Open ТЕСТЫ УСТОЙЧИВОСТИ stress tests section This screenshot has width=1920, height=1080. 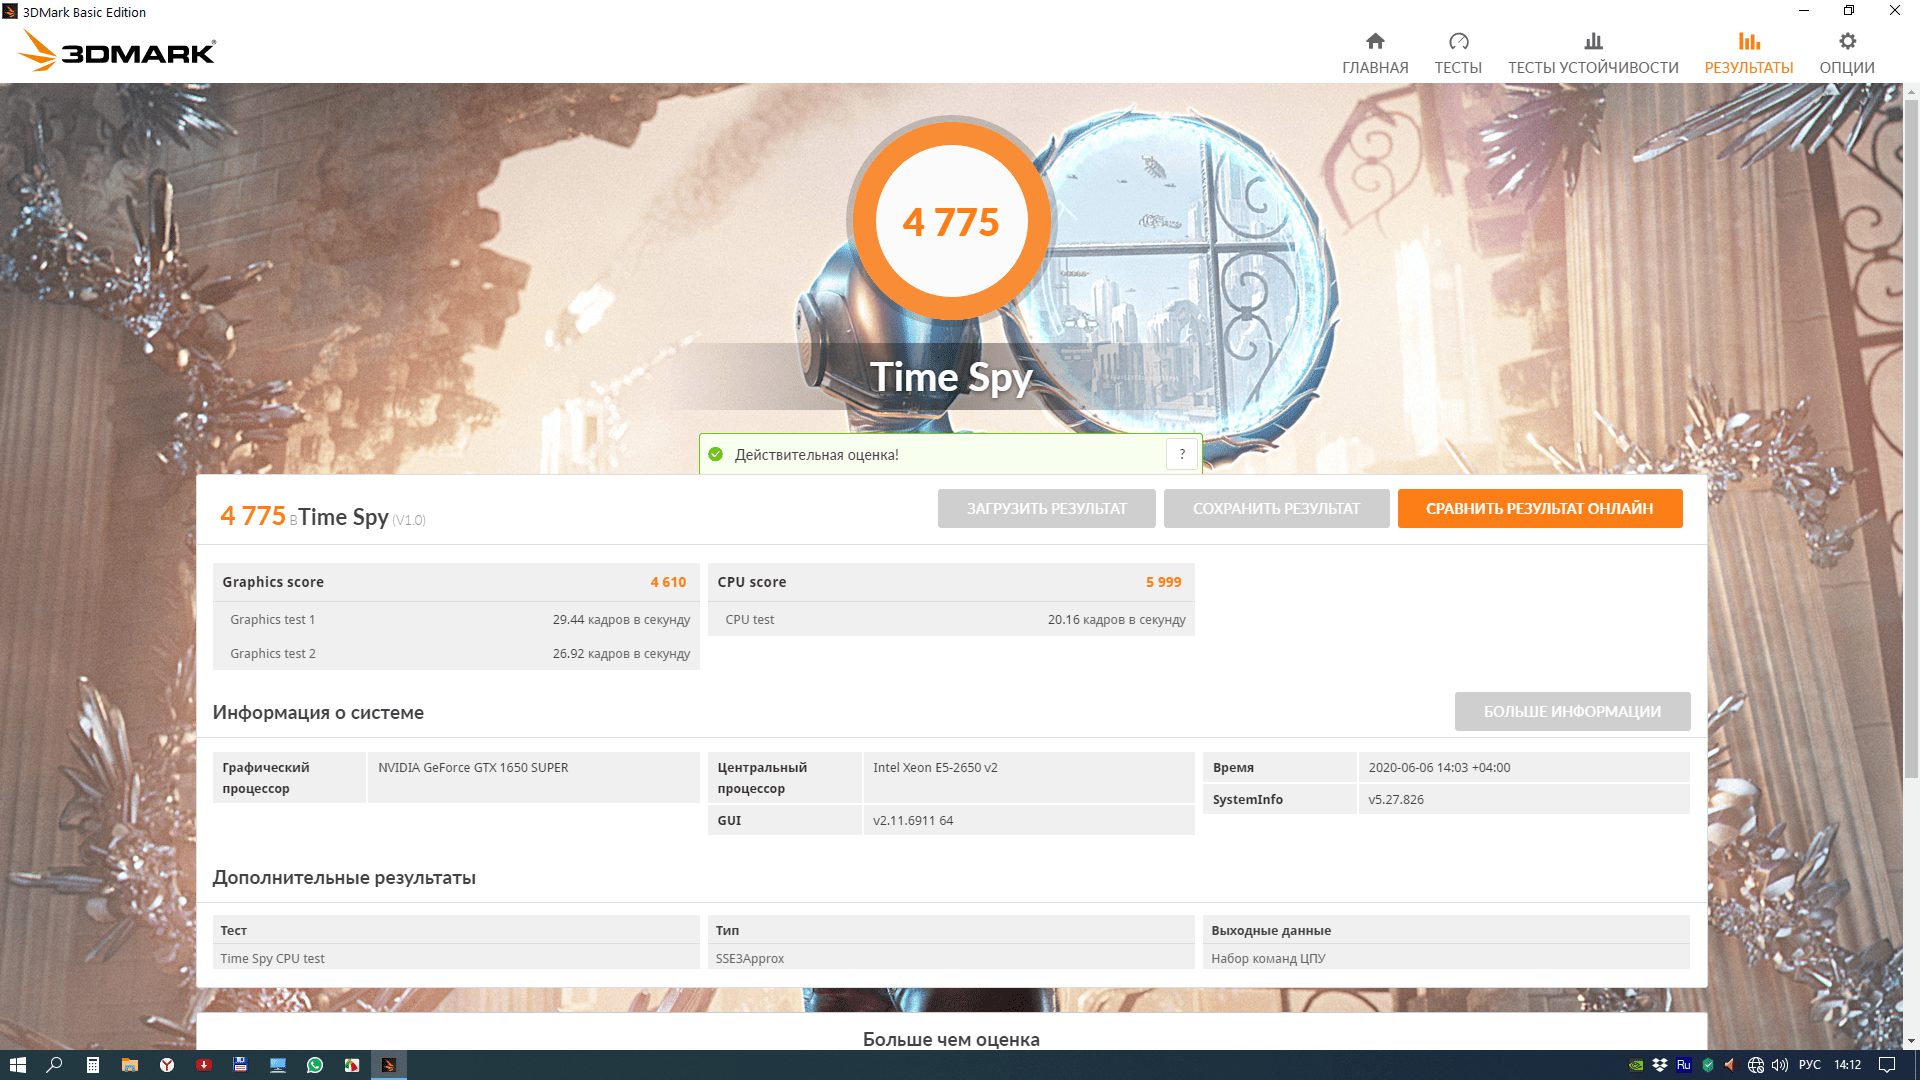coord(1593,53)
